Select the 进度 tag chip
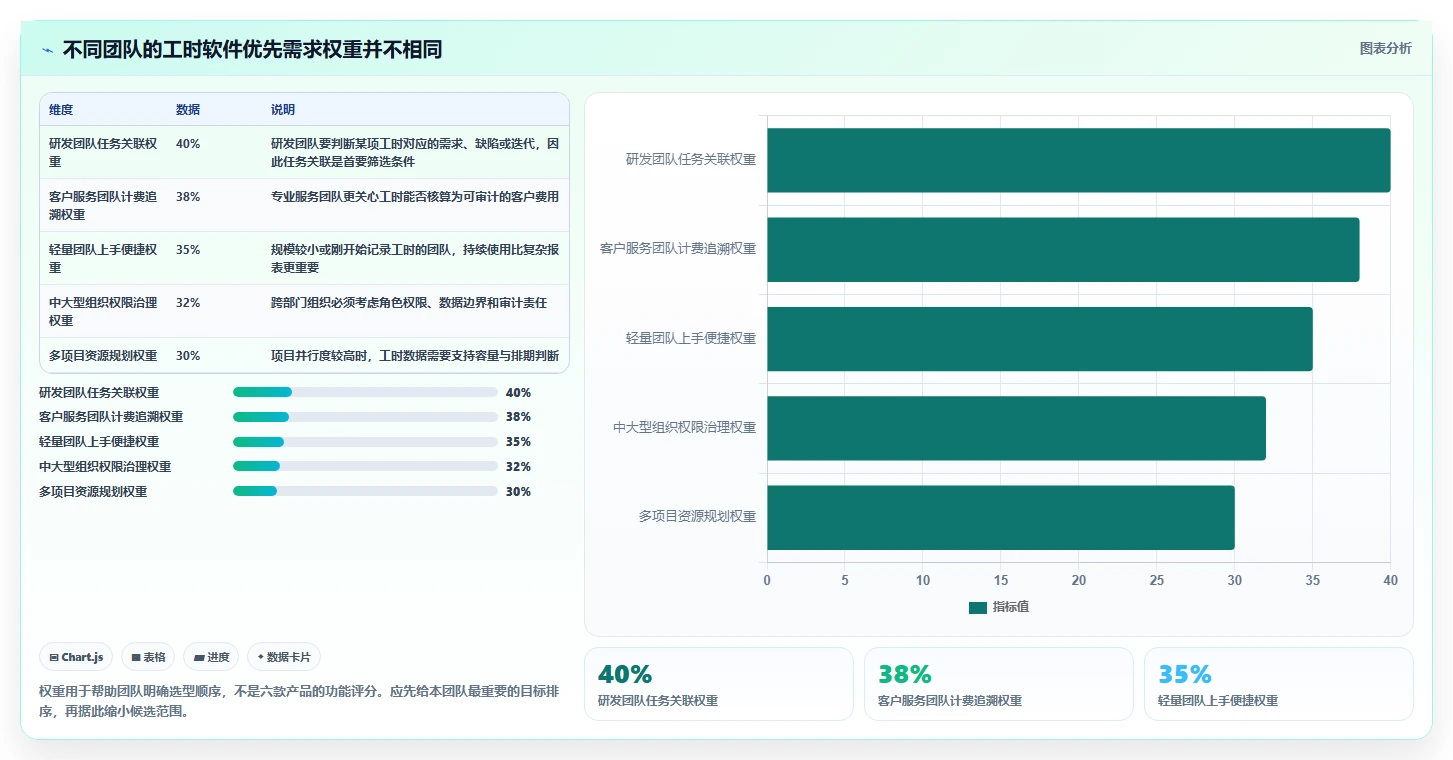This screenshot has height=760, width=1453. [211, 657]
